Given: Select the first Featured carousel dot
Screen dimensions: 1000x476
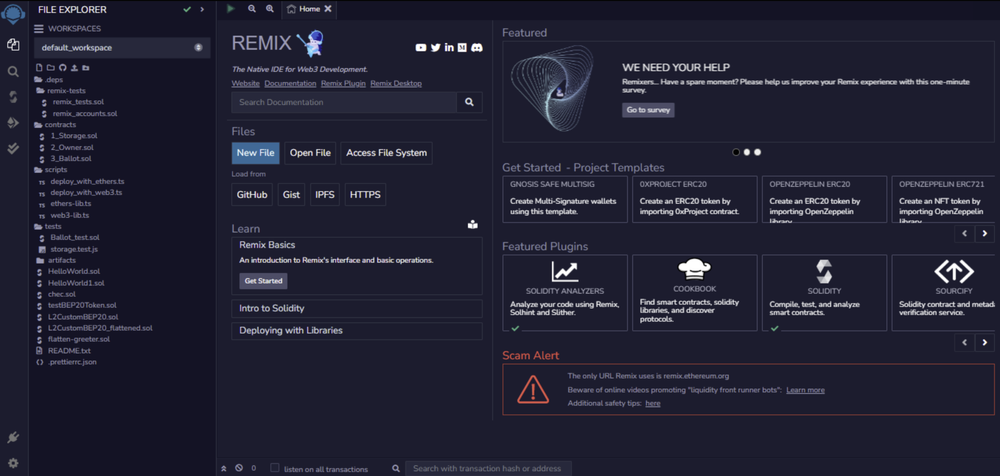Looking at the screenshot, I should click(736, 152).
